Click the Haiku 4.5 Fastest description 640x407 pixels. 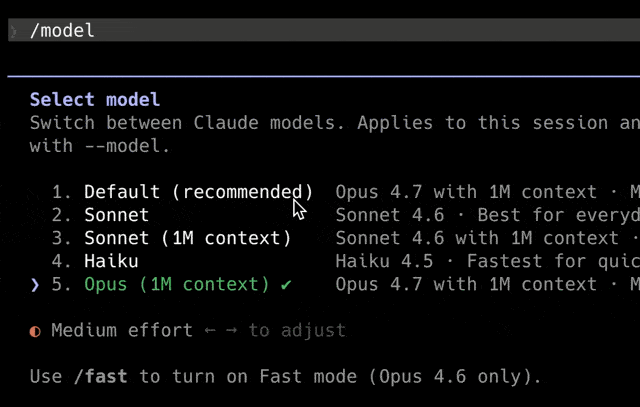(486, 262)
